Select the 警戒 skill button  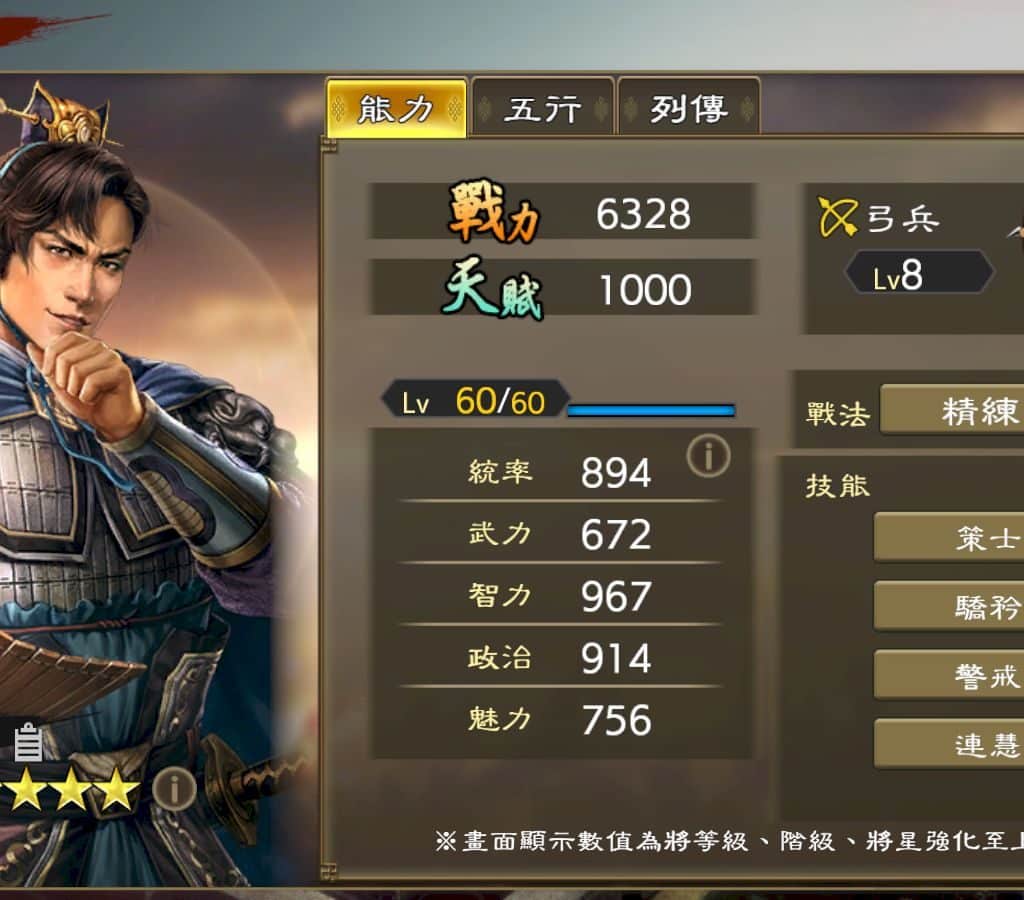(949, 676)
